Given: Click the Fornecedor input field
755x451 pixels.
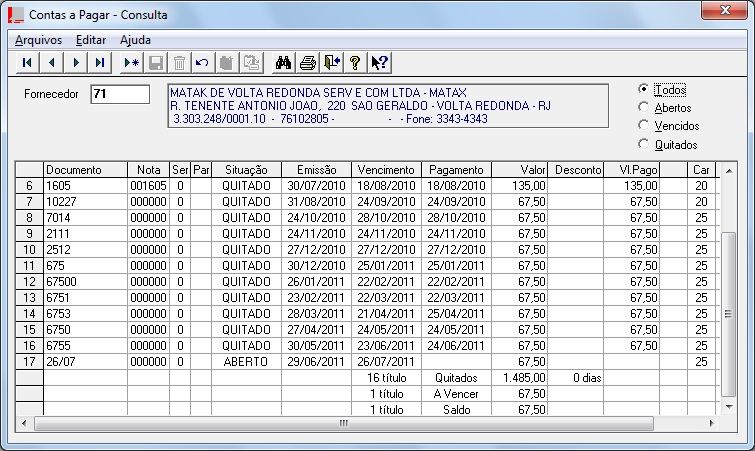Looking at the screenshot, I should pyautogui.click(x=120, y=94).
